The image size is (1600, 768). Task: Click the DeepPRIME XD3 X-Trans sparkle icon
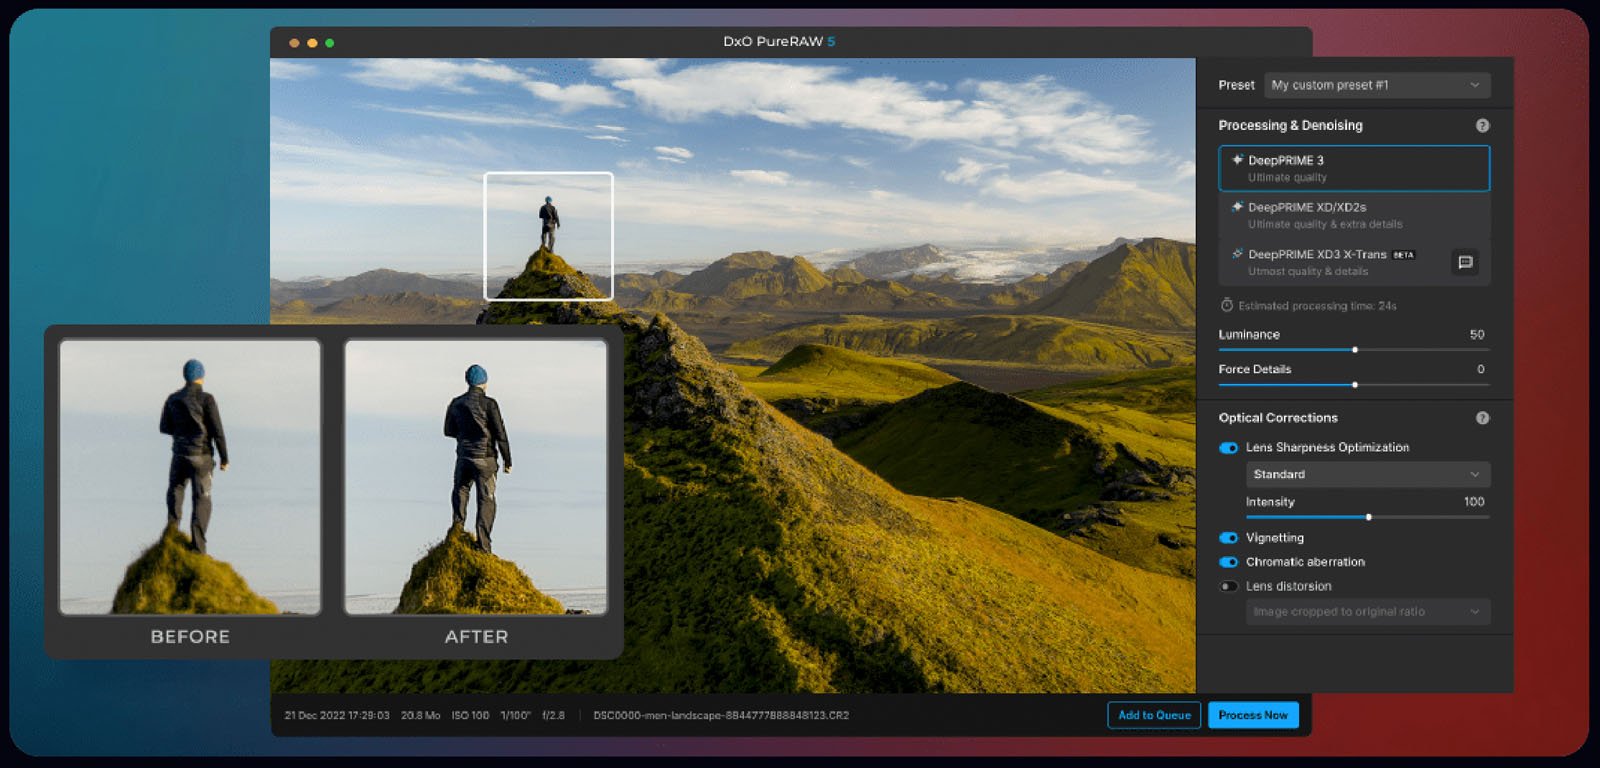(x=1237, y=254)
